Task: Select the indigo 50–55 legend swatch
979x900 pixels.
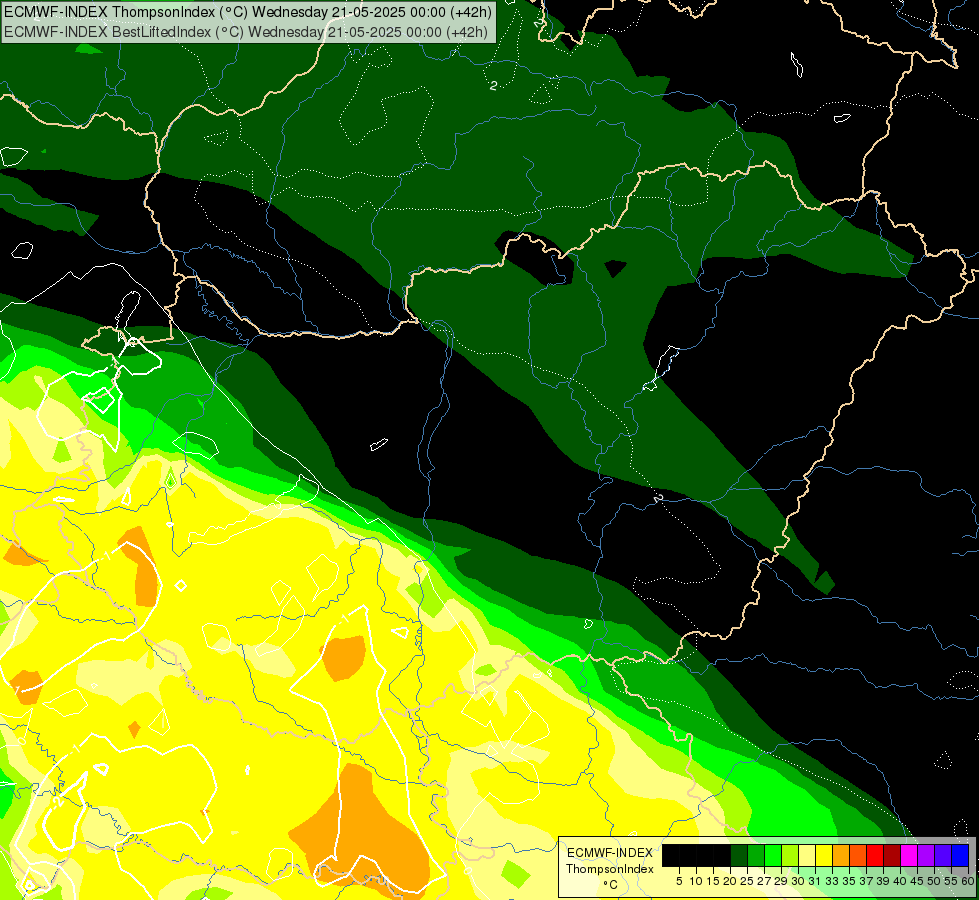Action: [943, 855]
